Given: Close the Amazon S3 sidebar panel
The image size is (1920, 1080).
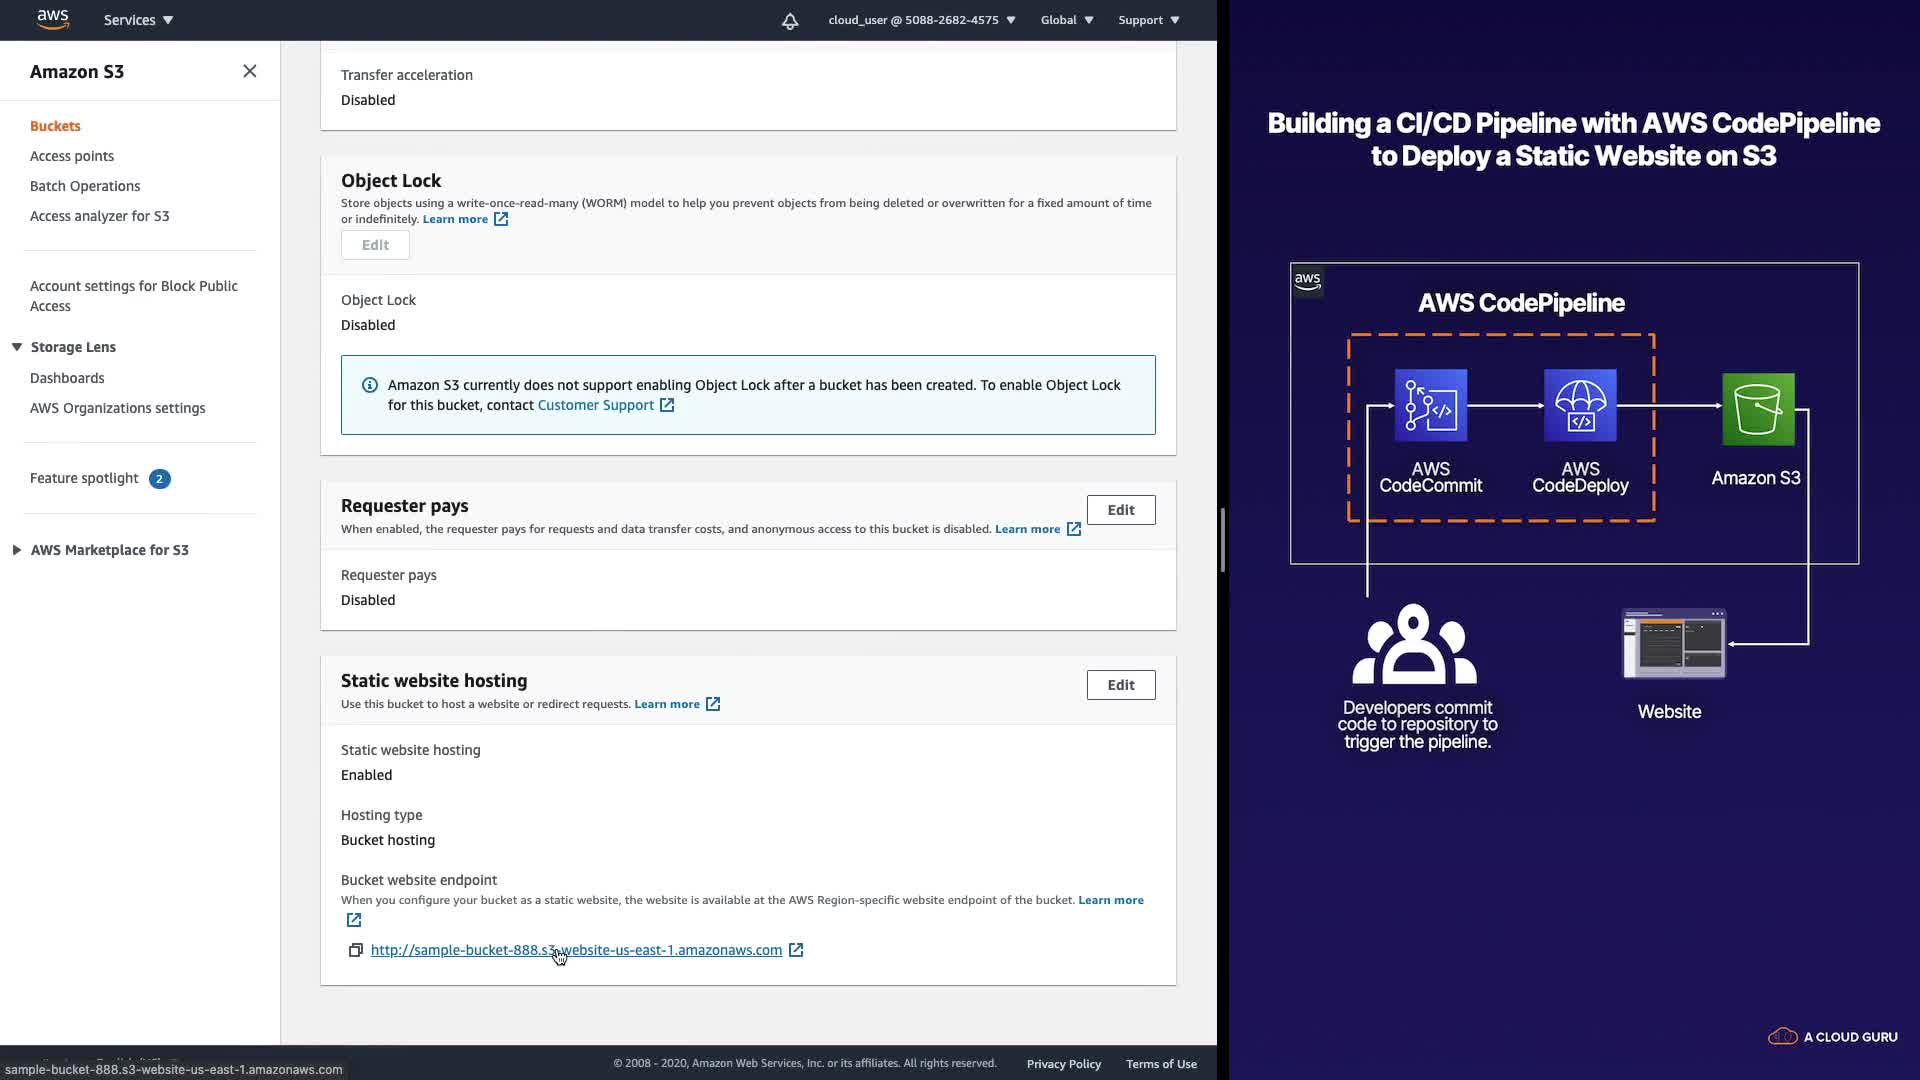Looking at the screenshot, I should 250,71.
